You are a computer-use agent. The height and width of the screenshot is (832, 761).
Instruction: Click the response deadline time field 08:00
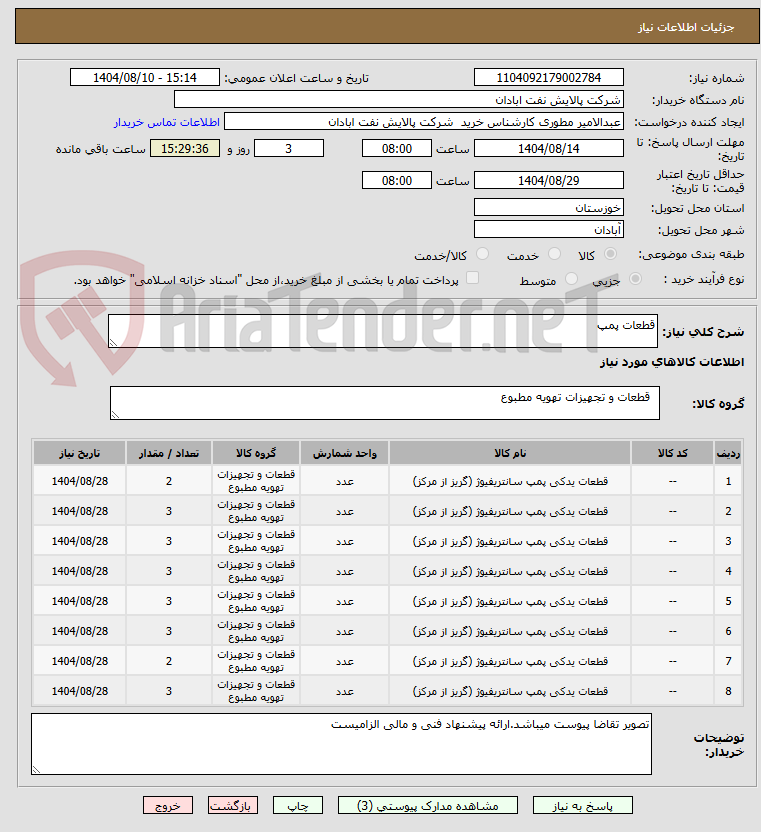coord(396,148)
